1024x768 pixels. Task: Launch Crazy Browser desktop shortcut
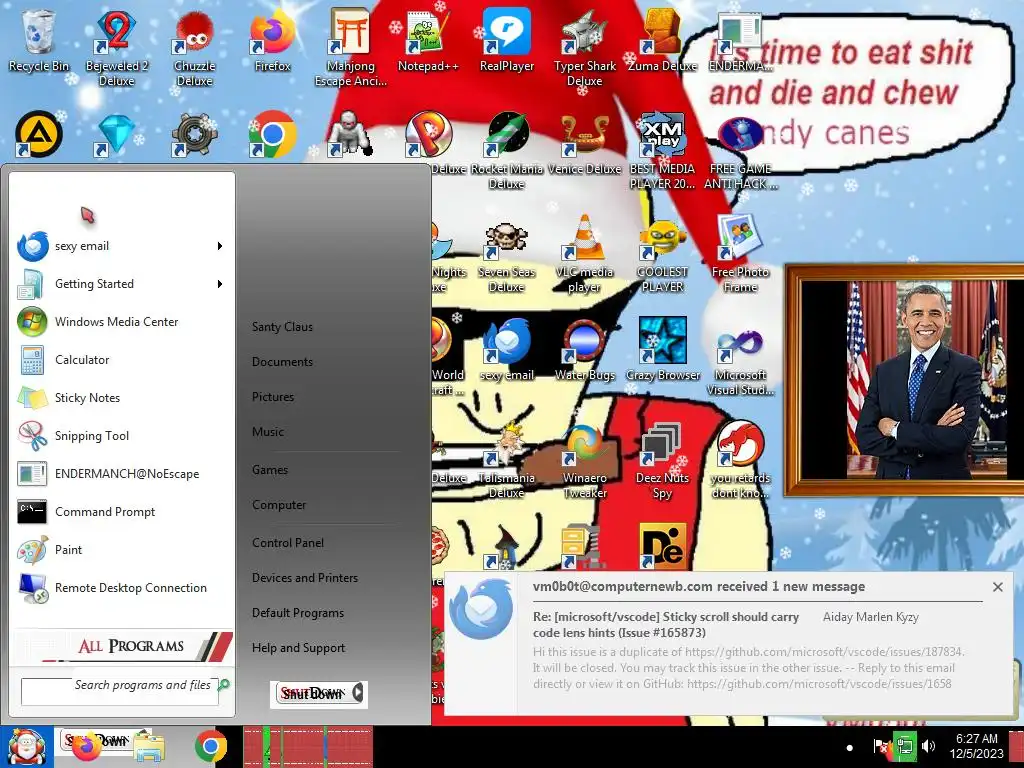coord(662,350)
